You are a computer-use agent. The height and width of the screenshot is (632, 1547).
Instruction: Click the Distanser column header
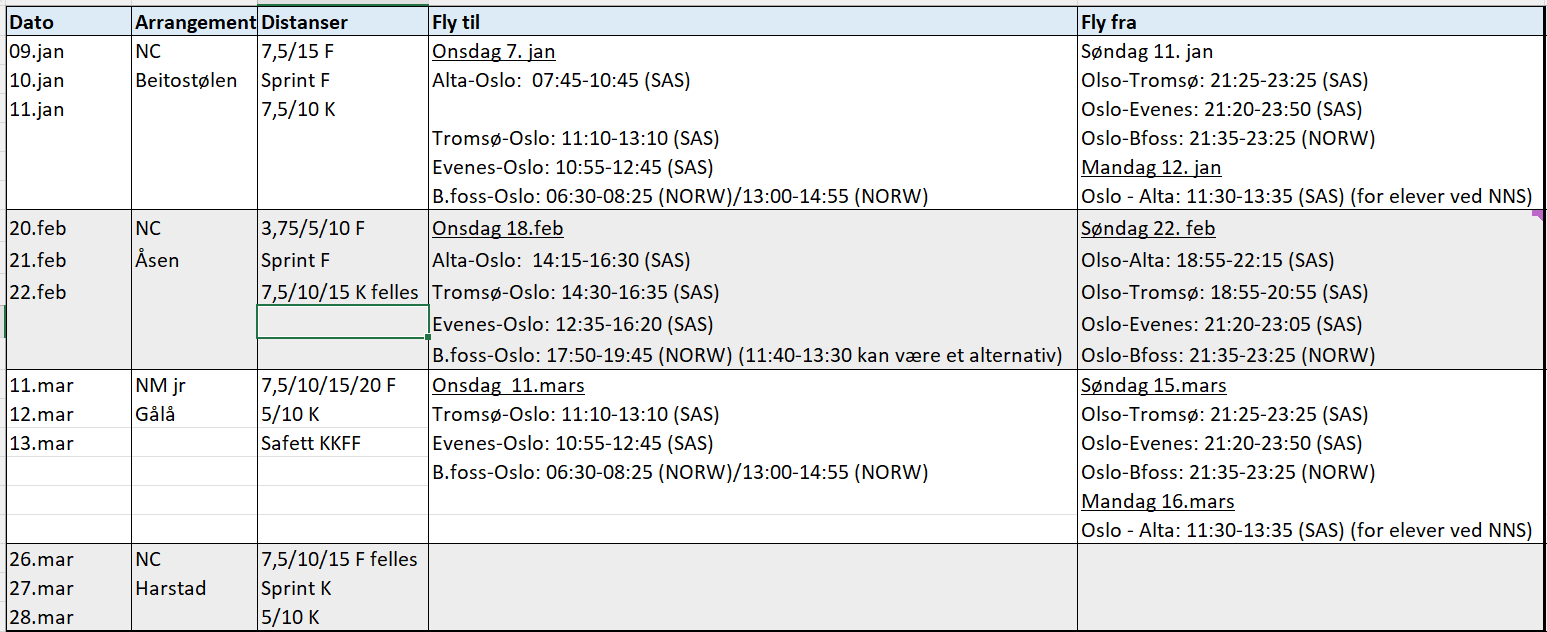pyautogui.click(x=304, y=22)
